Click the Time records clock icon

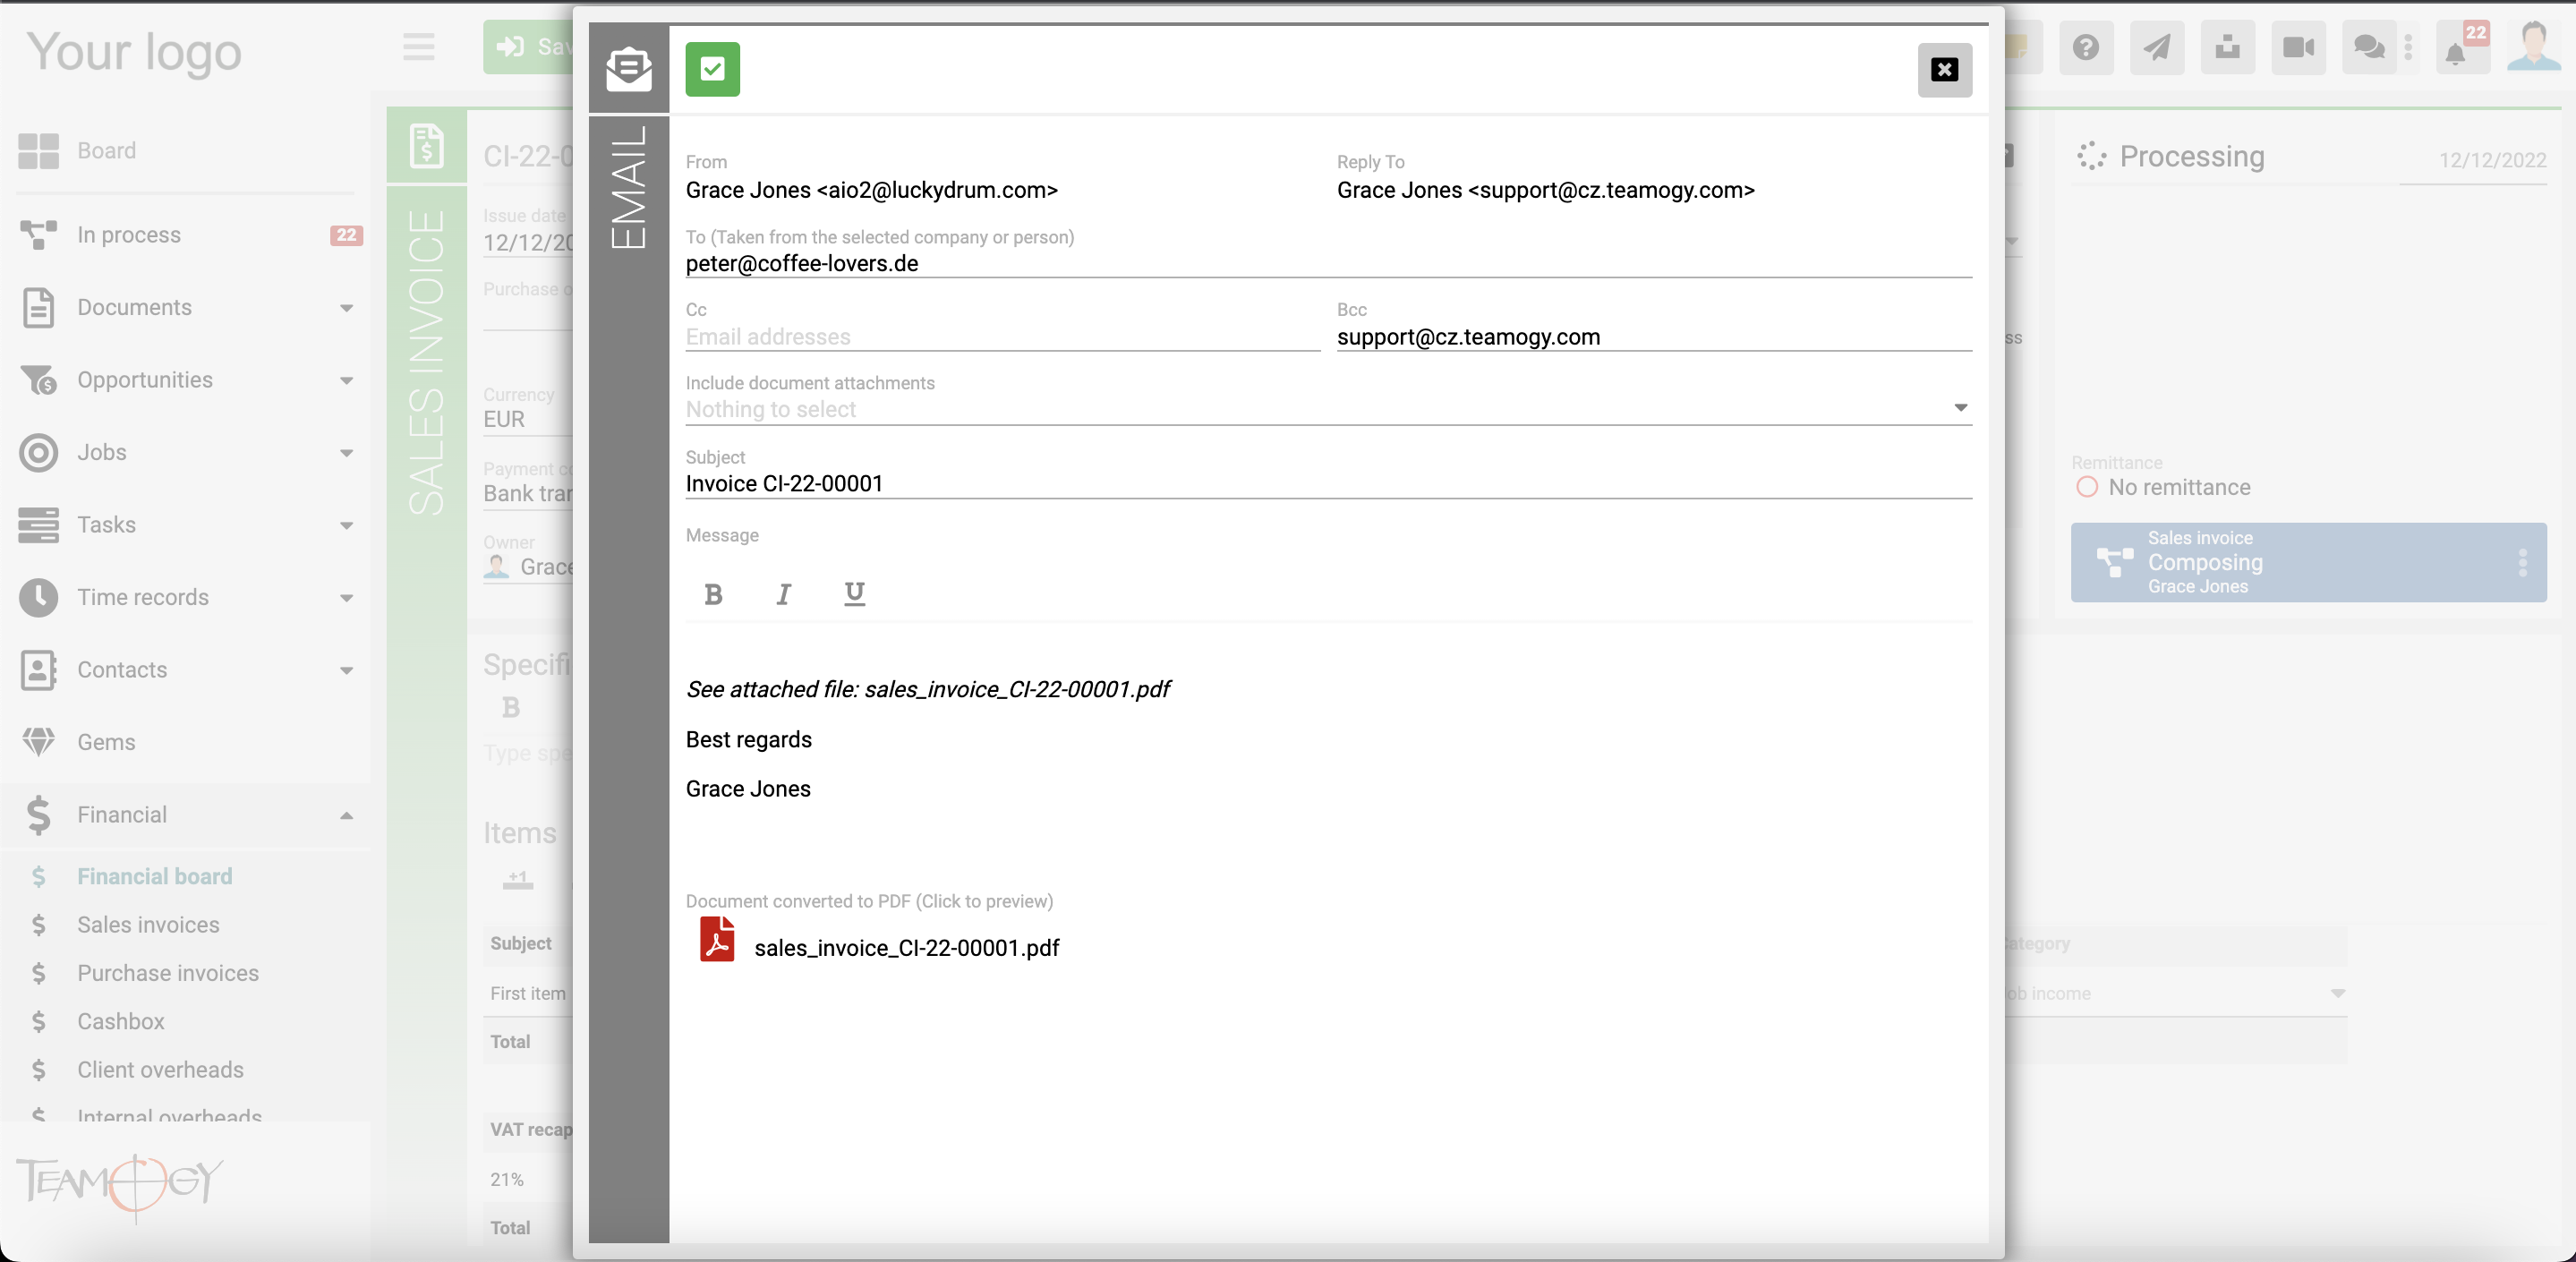tap(38, 597)
